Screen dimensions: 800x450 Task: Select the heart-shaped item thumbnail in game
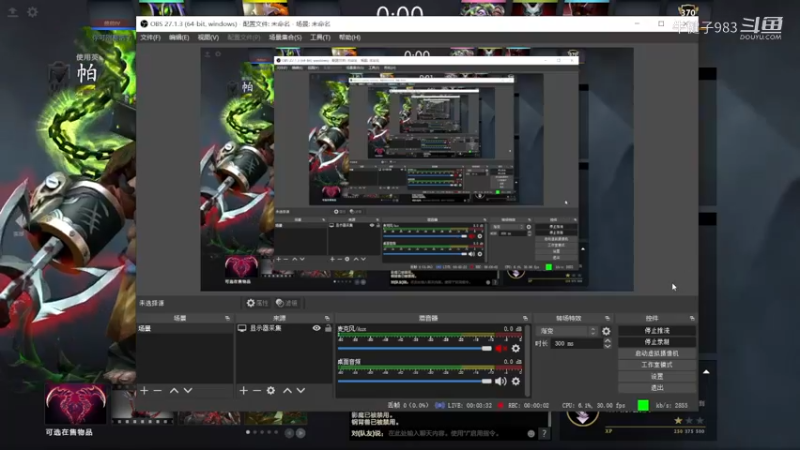76,404
